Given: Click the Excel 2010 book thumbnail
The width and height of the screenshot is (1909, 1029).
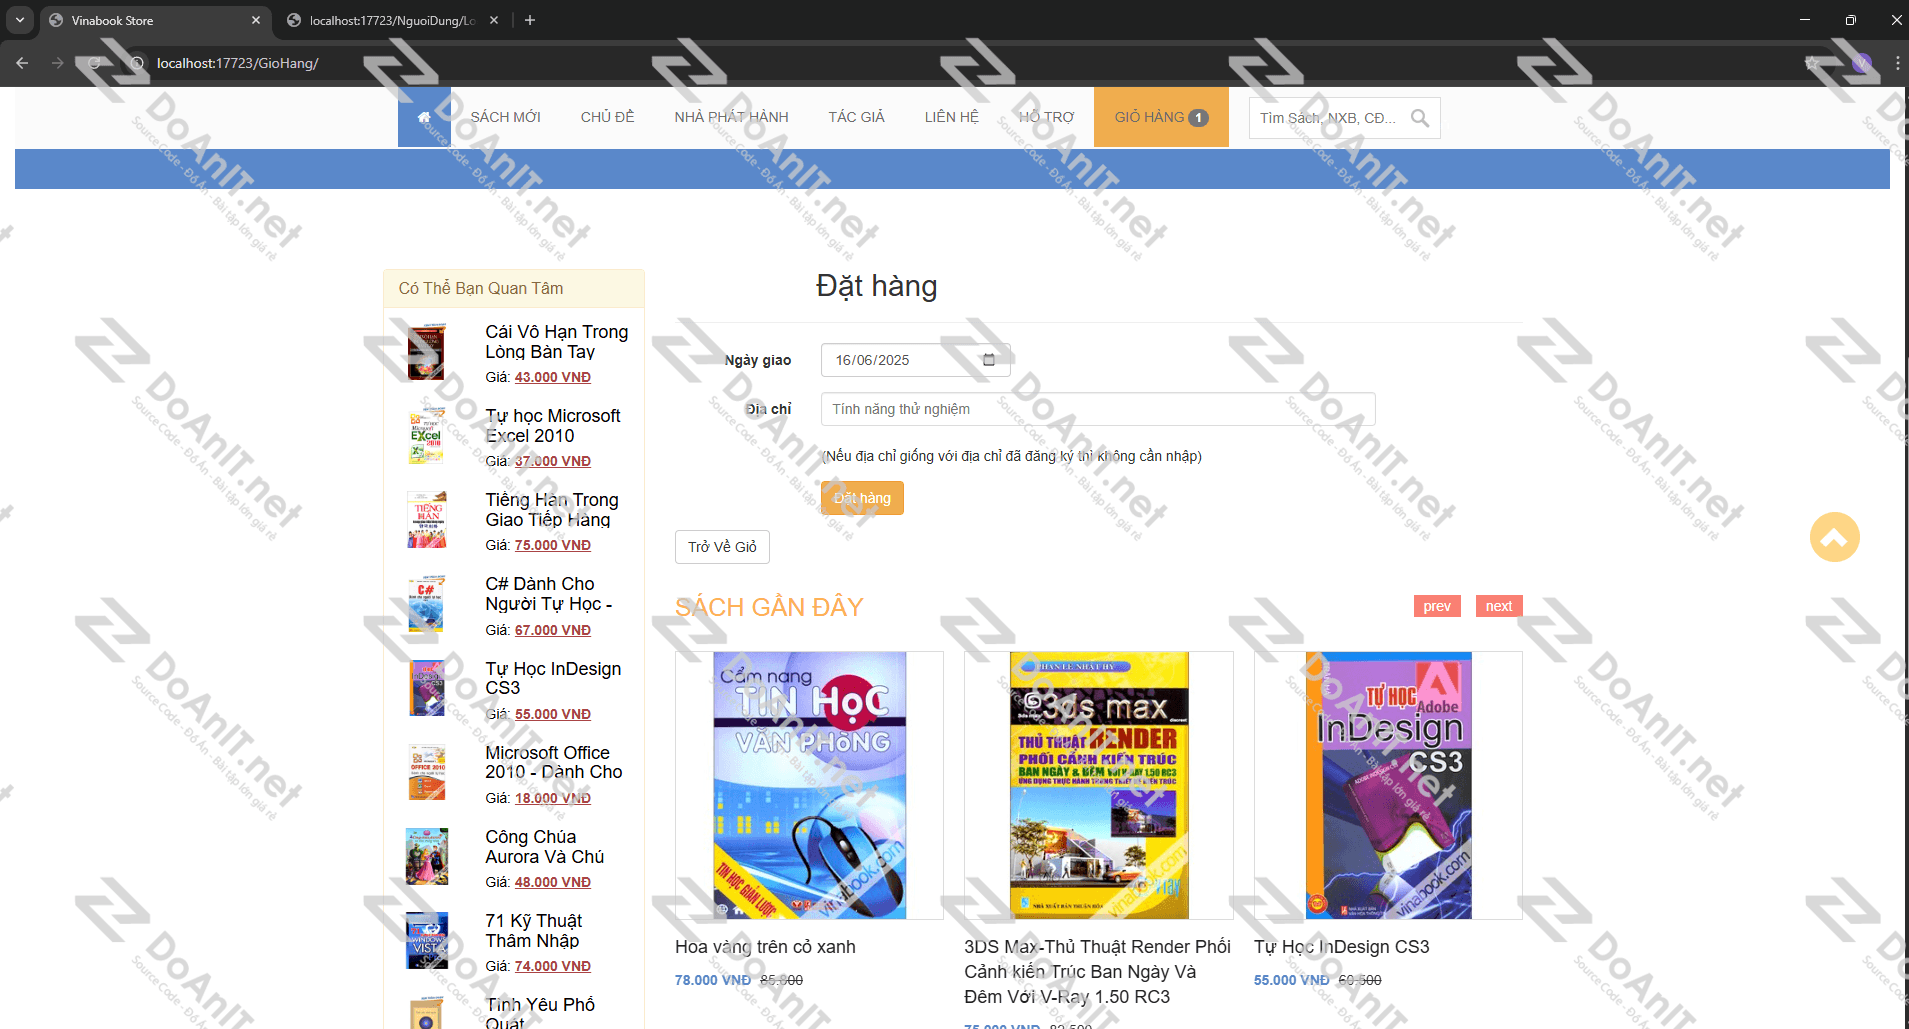Looking at the screenshot, I should [426, 435].
